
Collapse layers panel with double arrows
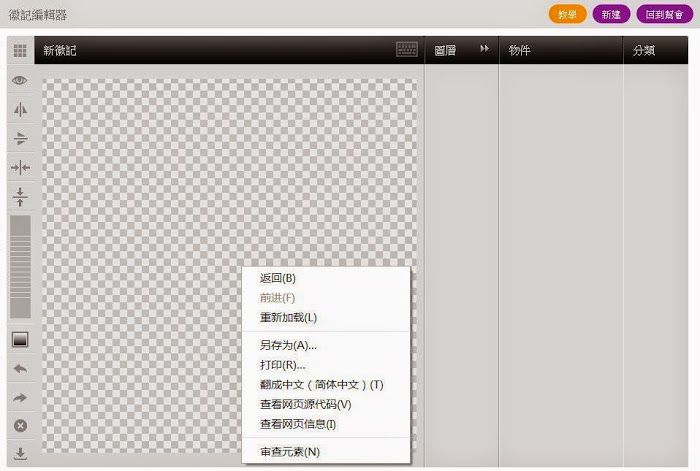tap(484, 49)
